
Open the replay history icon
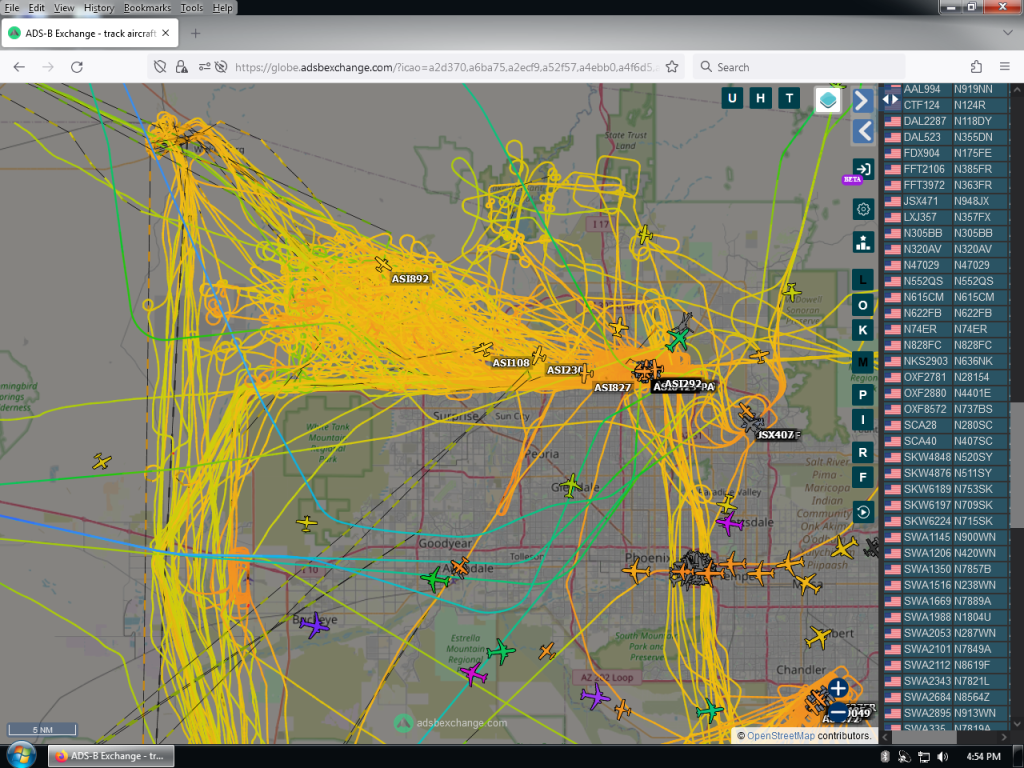pos(863,512)
